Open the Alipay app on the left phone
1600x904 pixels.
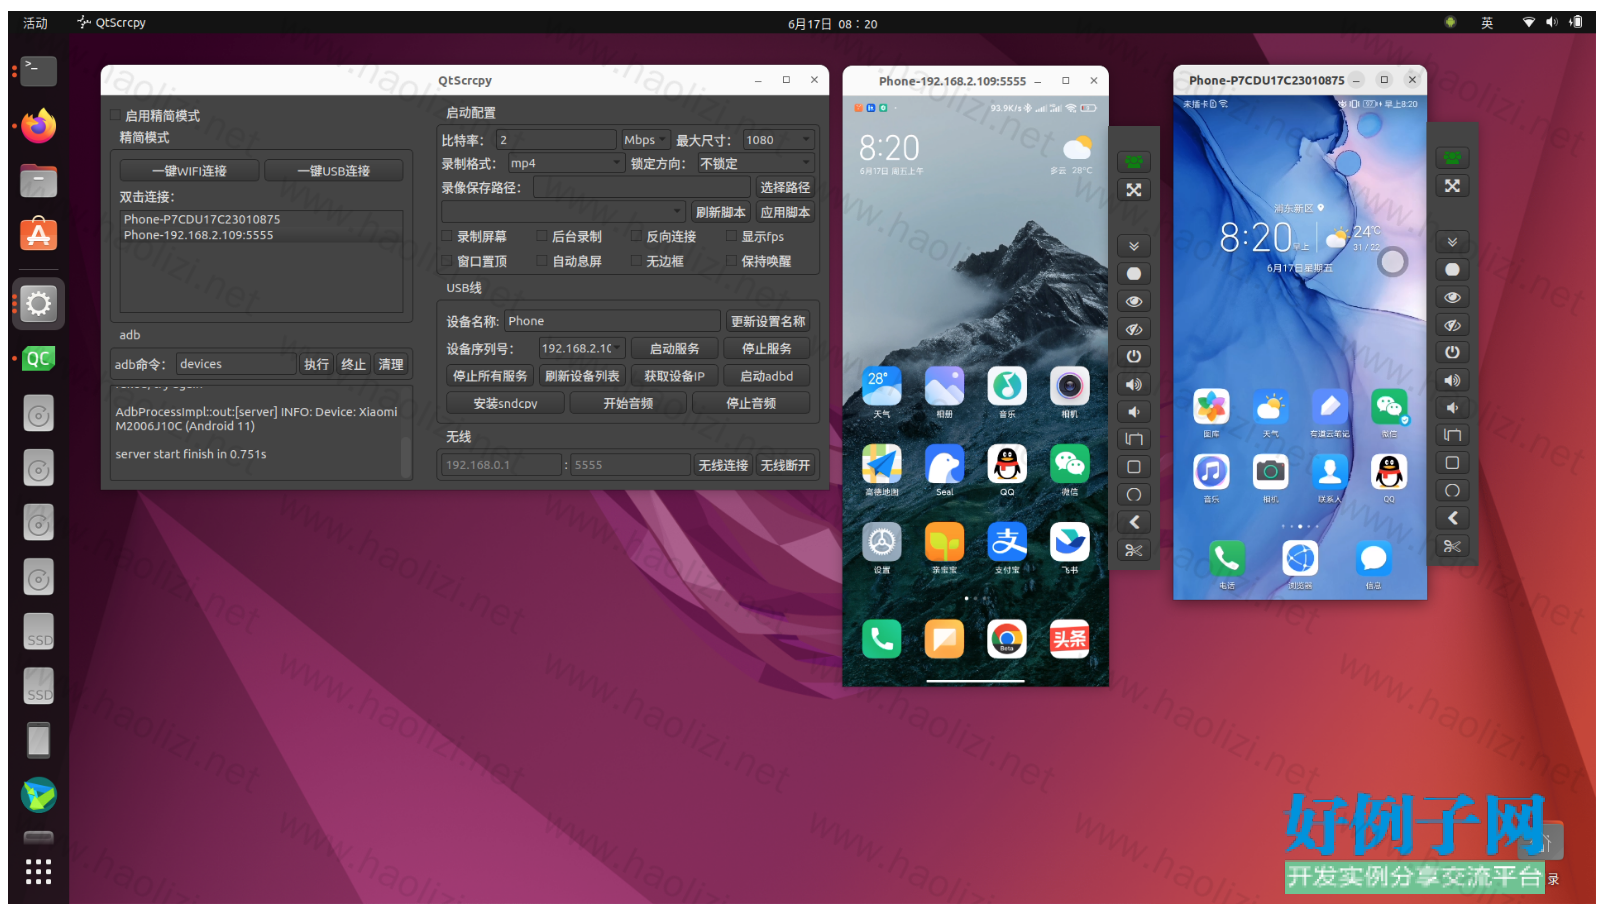click(x=1006, y=544)
